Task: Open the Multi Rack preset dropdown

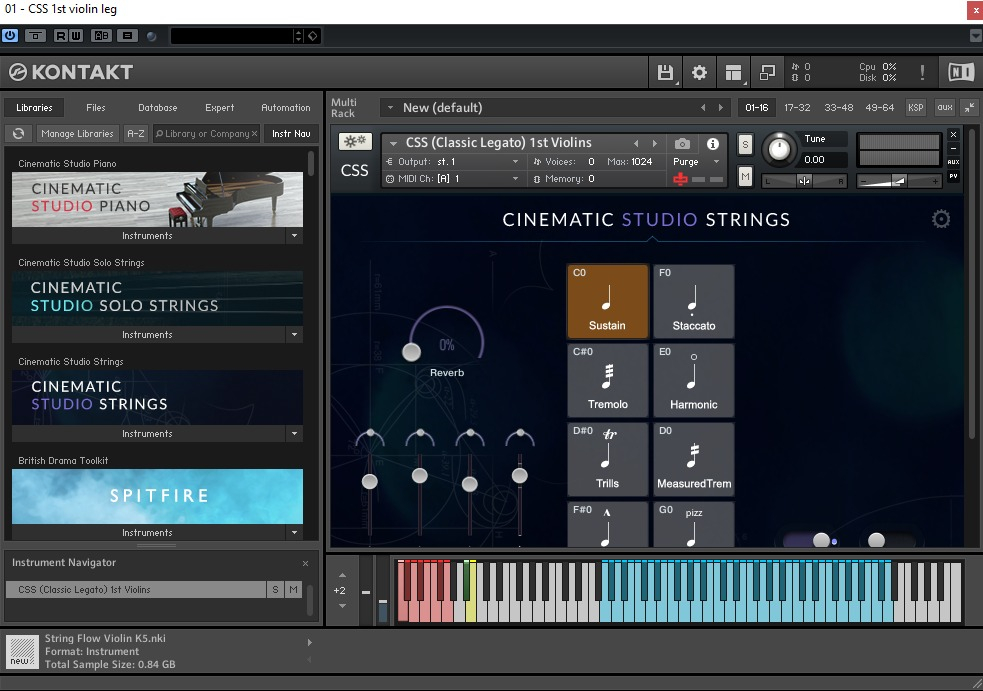Action: (388, 108)
